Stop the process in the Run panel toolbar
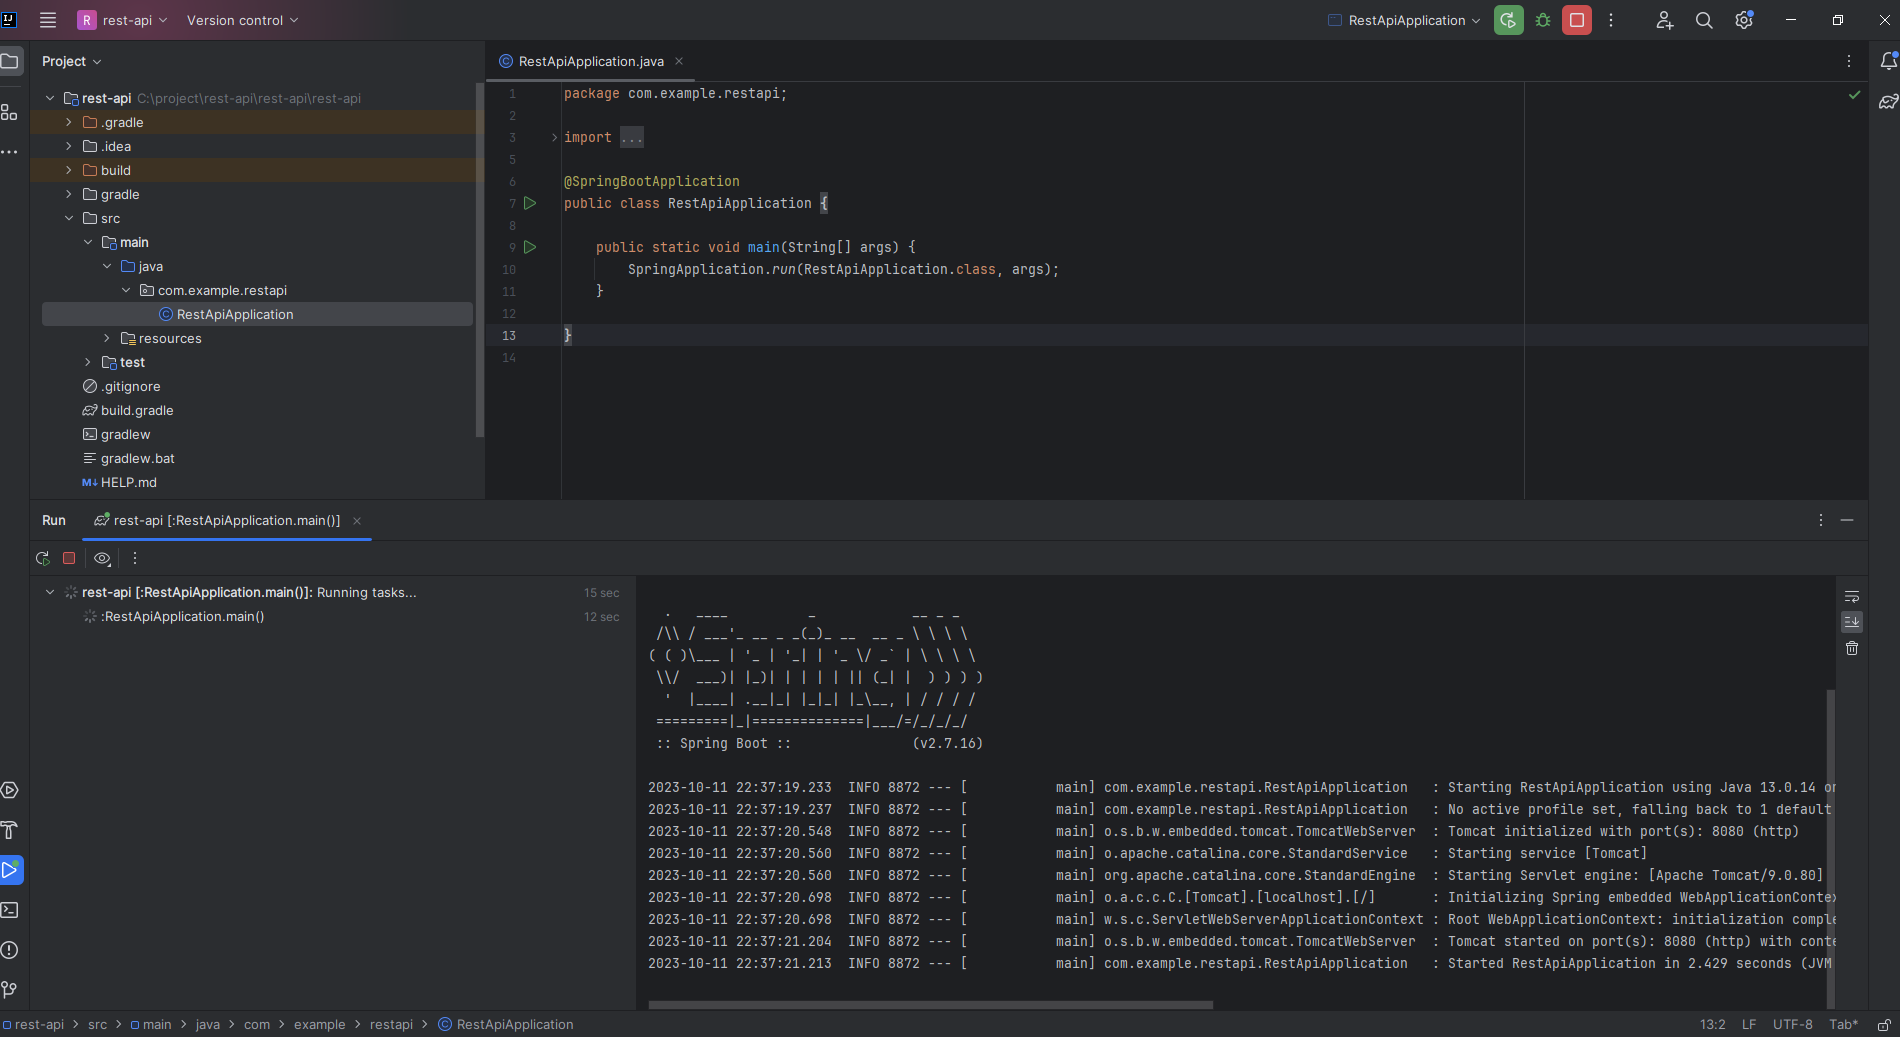This screenshot has width=1900, height=1037. click(69, 558)
